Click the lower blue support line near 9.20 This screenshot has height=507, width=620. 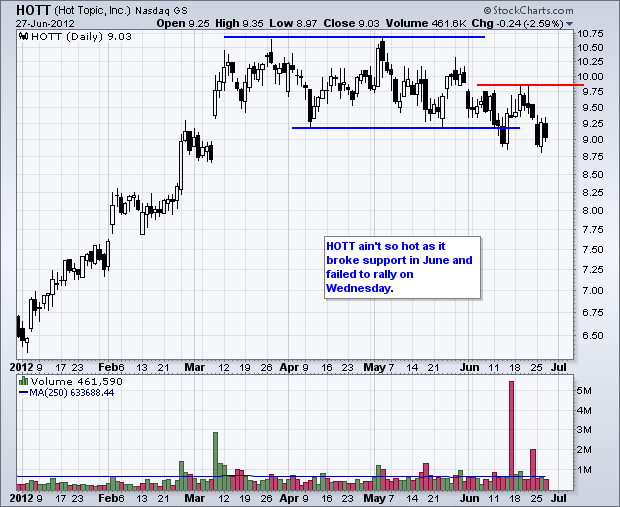point(406,128)
